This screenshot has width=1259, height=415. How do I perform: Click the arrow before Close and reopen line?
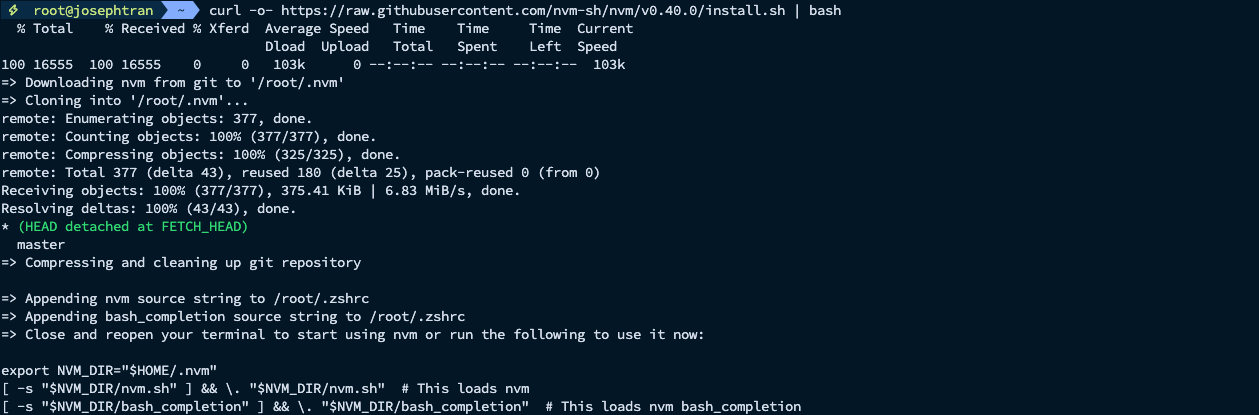10,335
